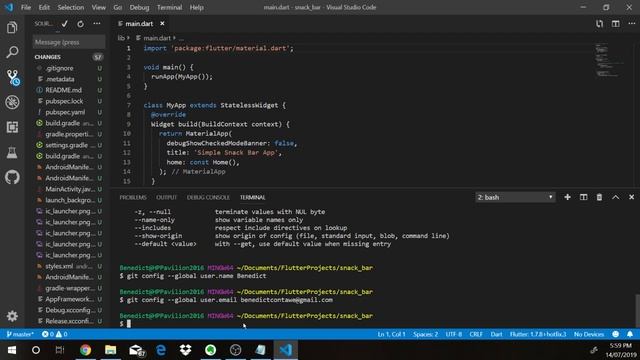Viewport: 640px width, 360px height.
Task: Click the master branch in status bar
Action: click(x=20, y=334)
